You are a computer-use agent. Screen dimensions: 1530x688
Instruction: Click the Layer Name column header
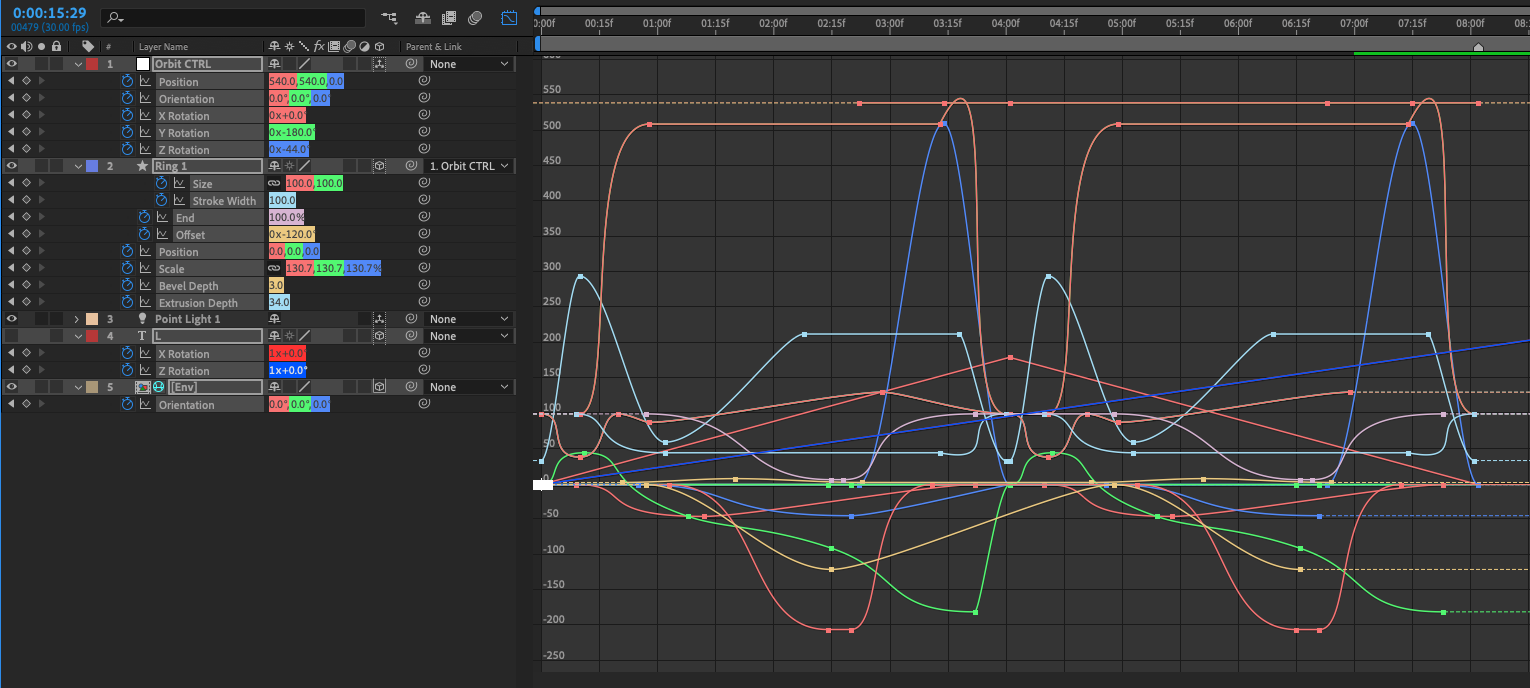(x=163, y=47)
